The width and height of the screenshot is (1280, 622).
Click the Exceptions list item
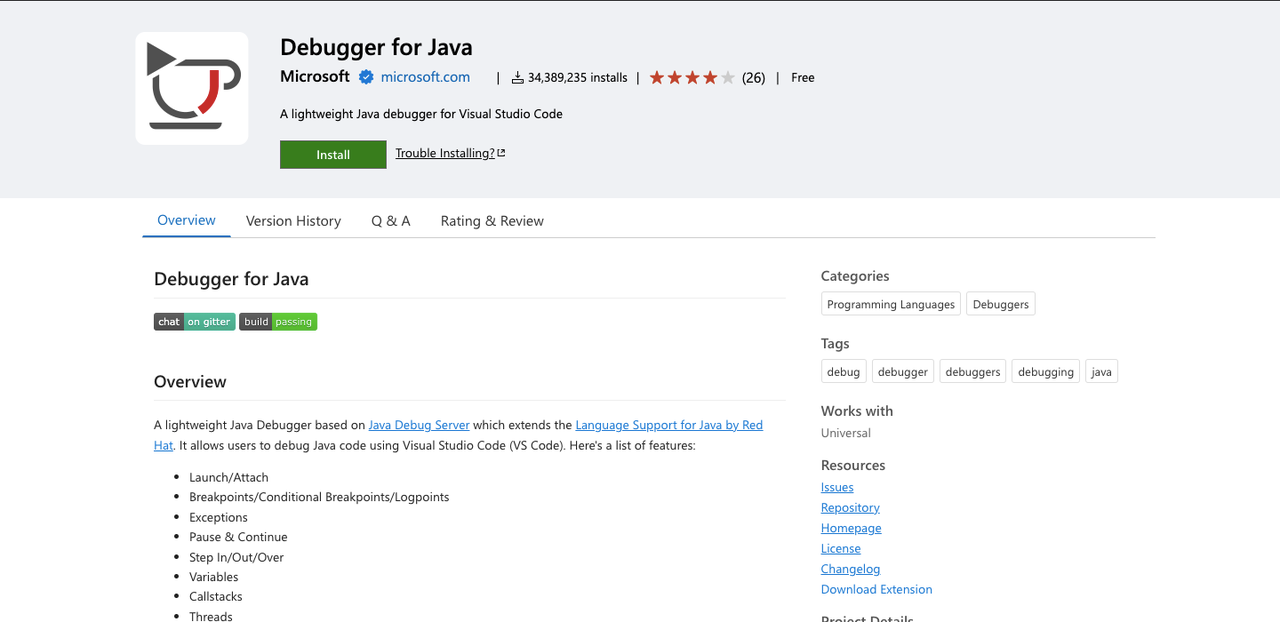tap(218, 517)
